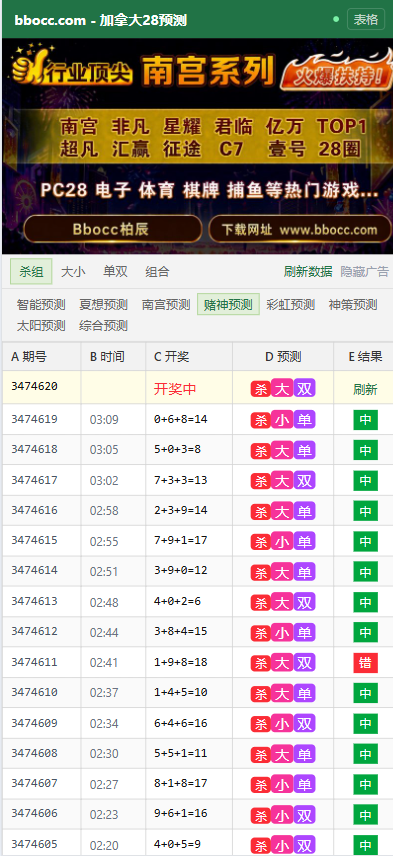Screen dimensions: 393x856
Task: Open the 下载网址 www.bbocc.com link
Action: point(300,229)
